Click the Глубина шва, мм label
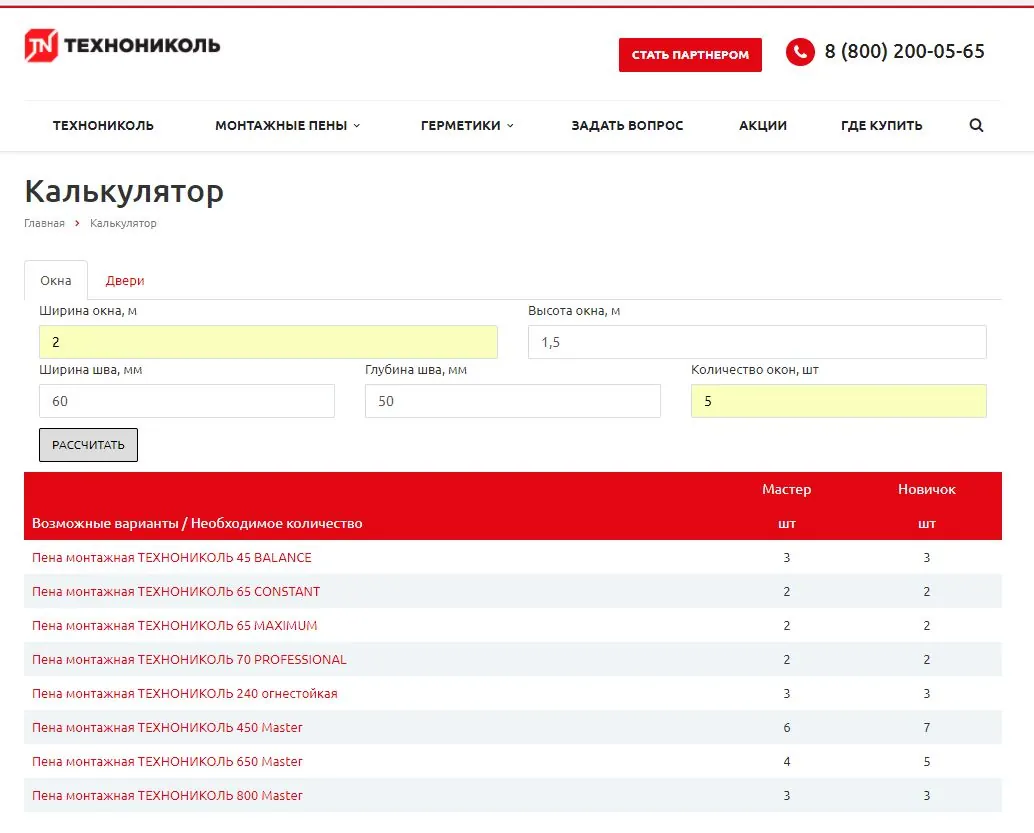This screenshot has width=1034, height=833. click(415, 370)
